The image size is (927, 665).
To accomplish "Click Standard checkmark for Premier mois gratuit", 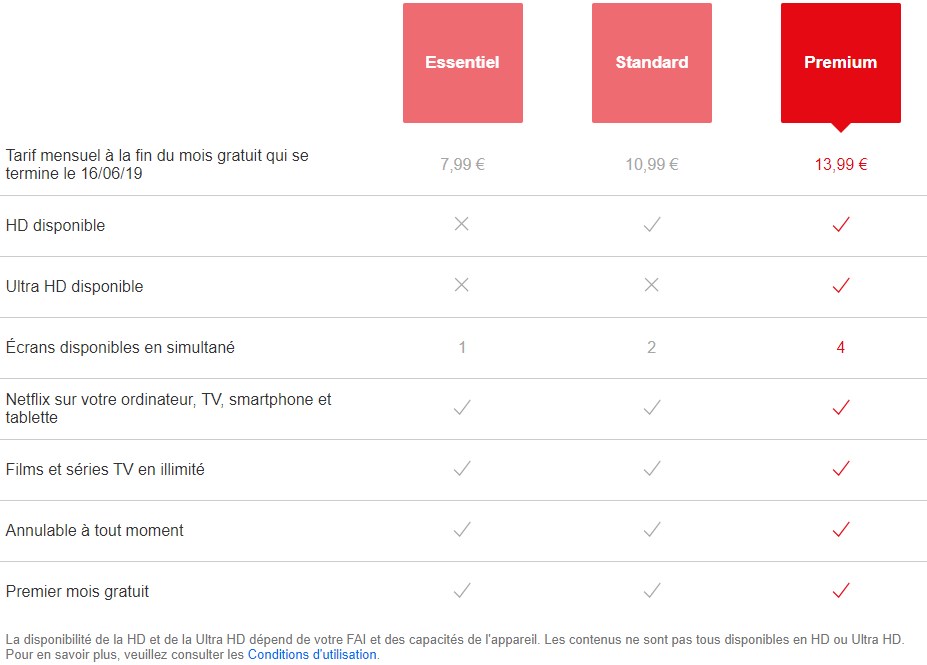I will [x=652, y=591].
